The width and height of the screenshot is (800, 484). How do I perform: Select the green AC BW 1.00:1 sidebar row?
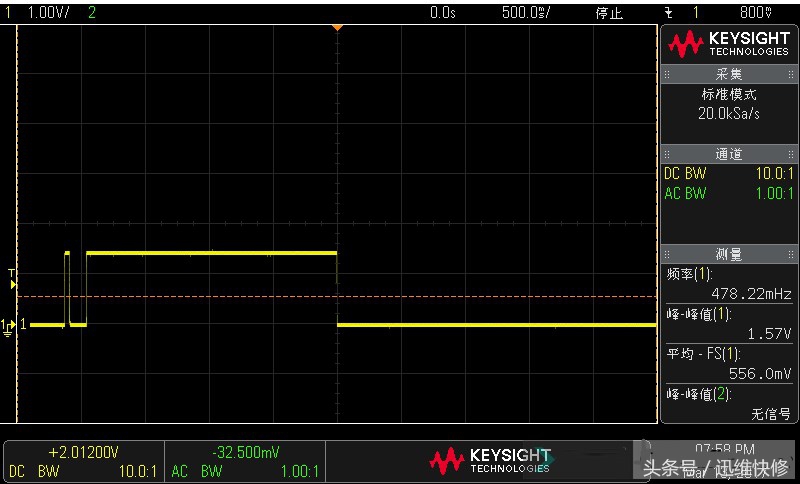point(729,194)
